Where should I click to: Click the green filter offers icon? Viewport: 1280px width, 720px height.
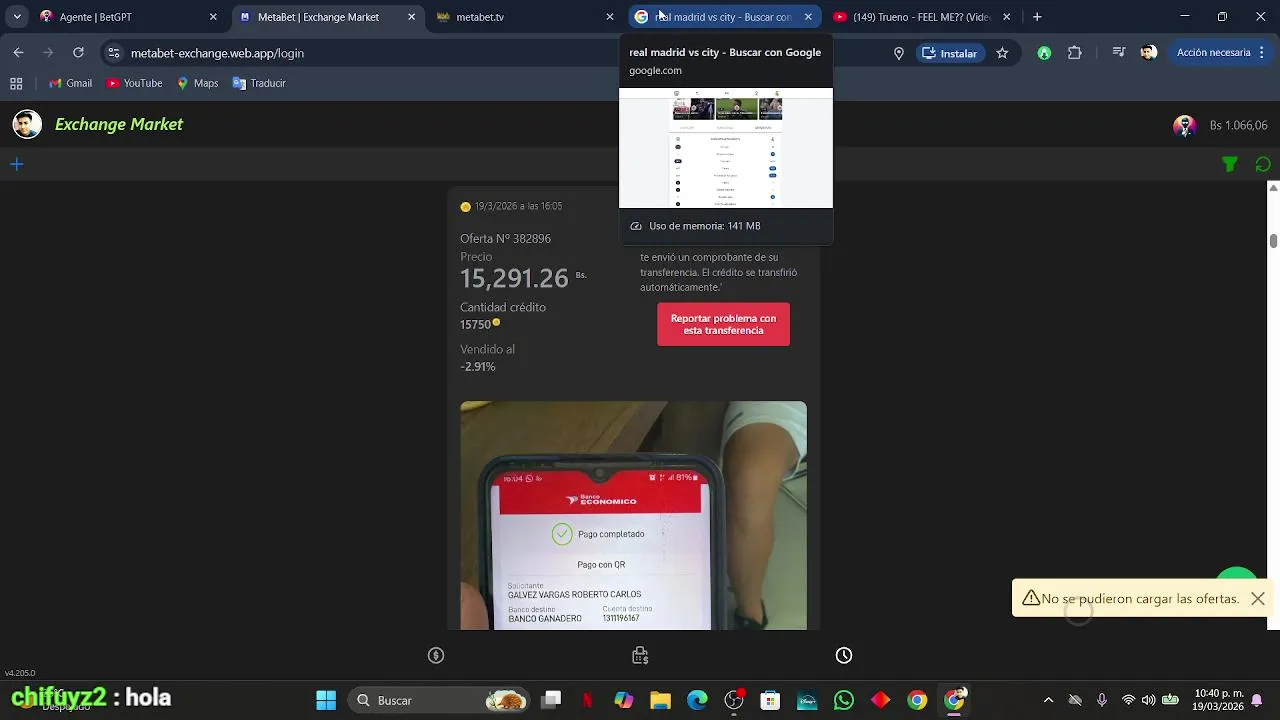pyautogui.click(x=1230, y=165)
